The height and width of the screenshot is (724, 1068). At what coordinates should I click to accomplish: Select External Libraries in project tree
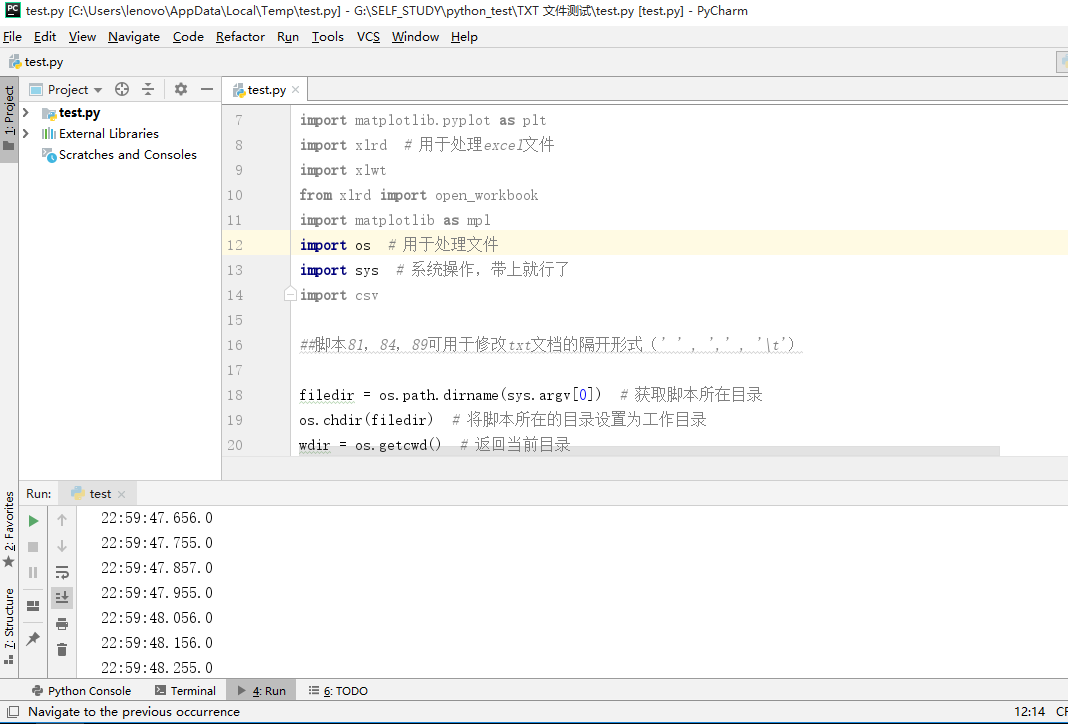[x=108, y=133]
